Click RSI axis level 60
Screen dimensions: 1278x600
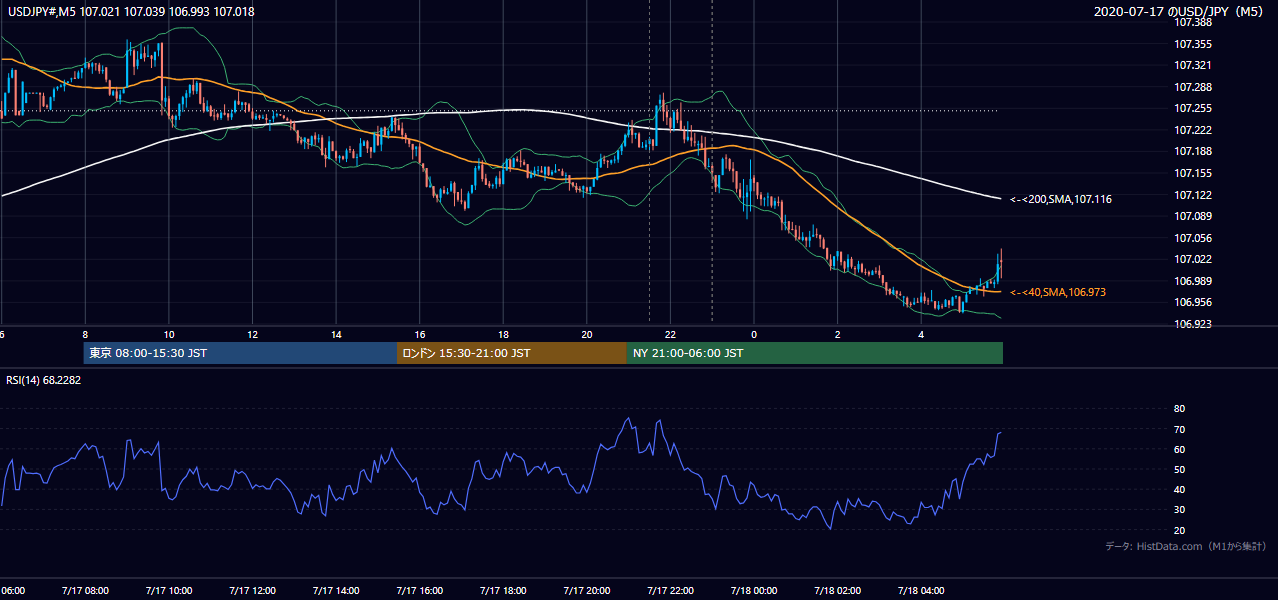point(1179,449)
